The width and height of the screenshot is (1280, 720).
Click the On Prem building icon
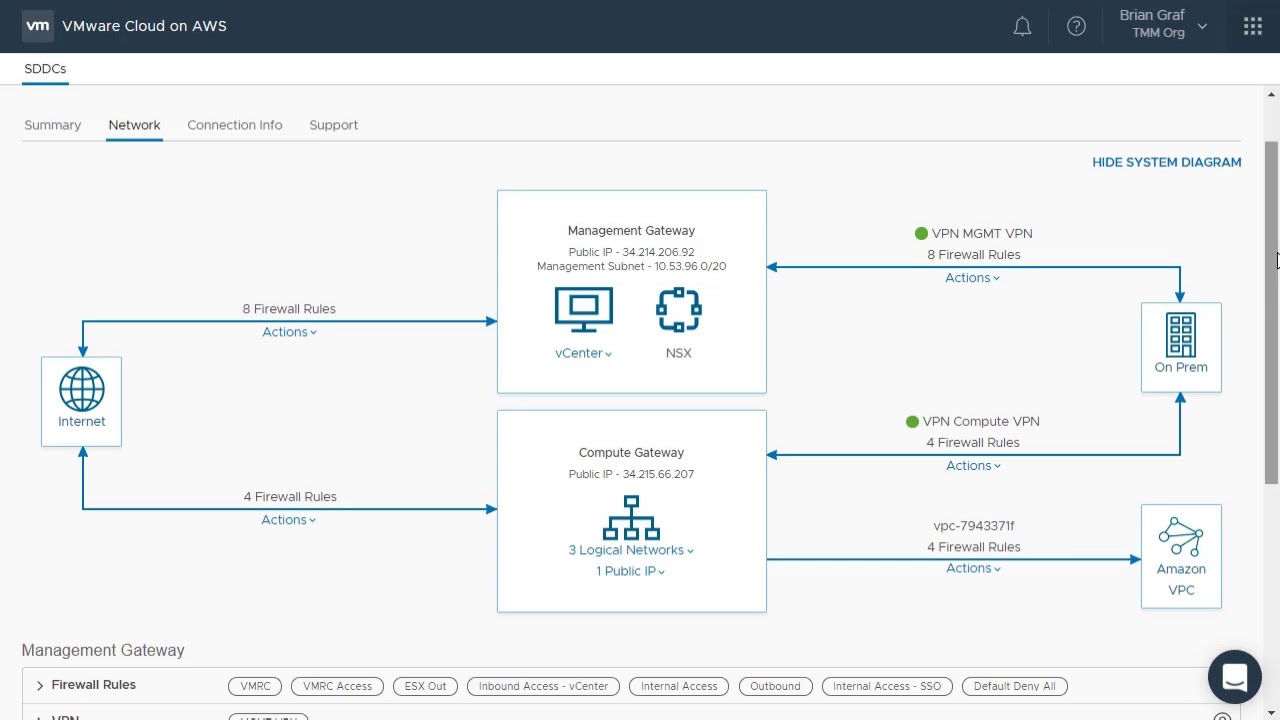(x=1180, y=335)
